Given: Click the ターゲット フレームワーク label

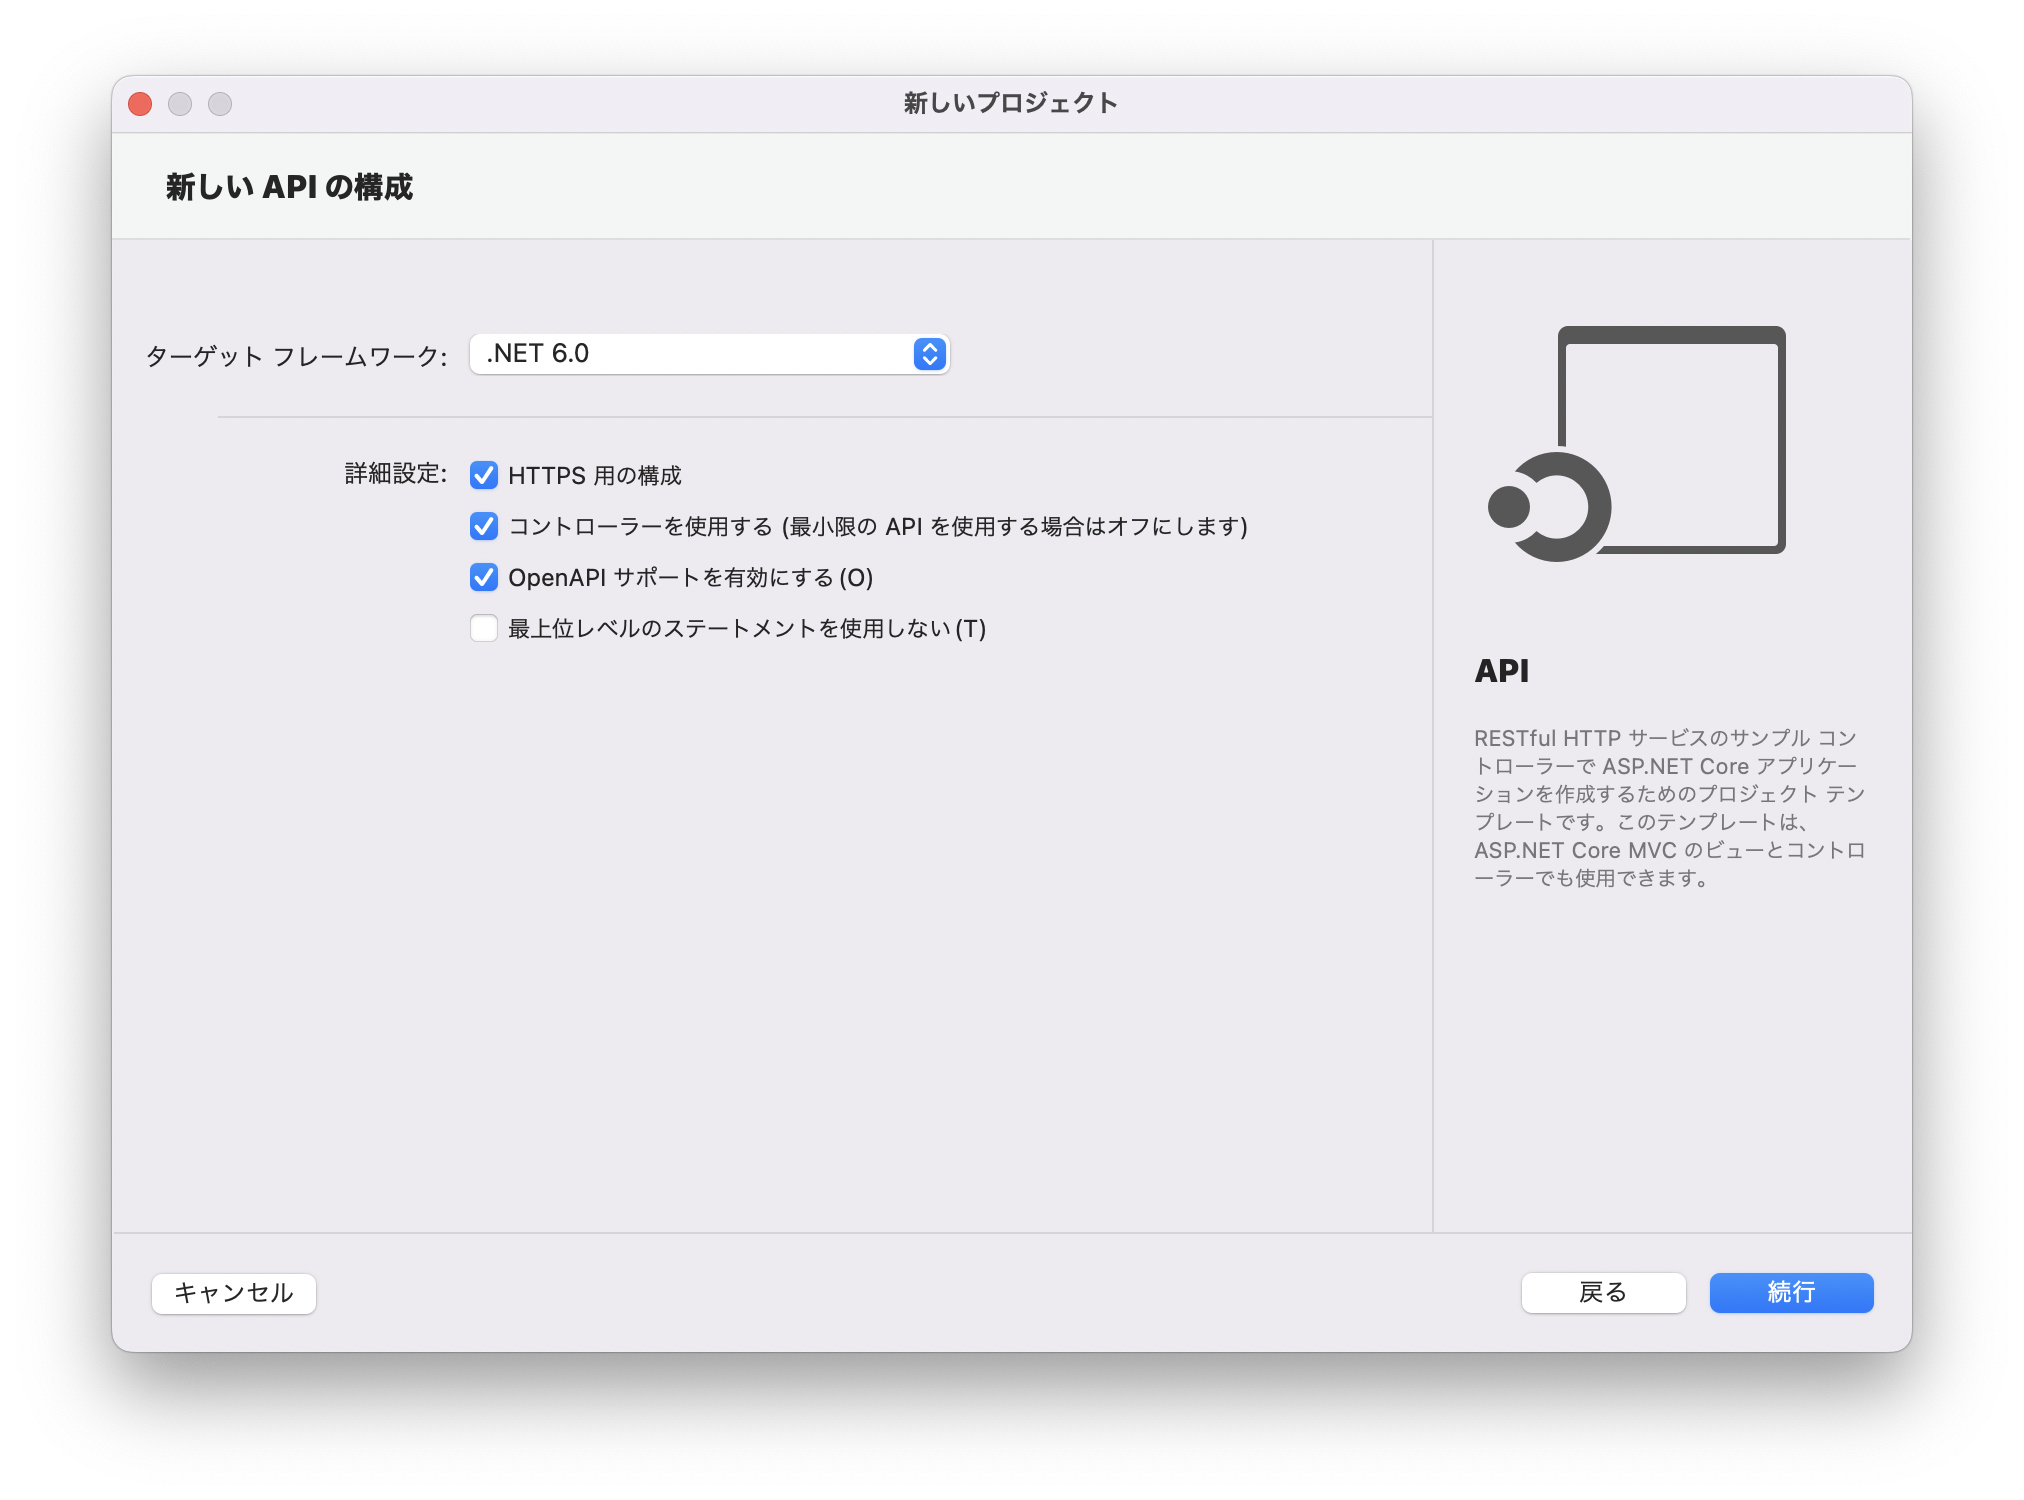Looking at the screenshot, I should [x=296, y=356].
